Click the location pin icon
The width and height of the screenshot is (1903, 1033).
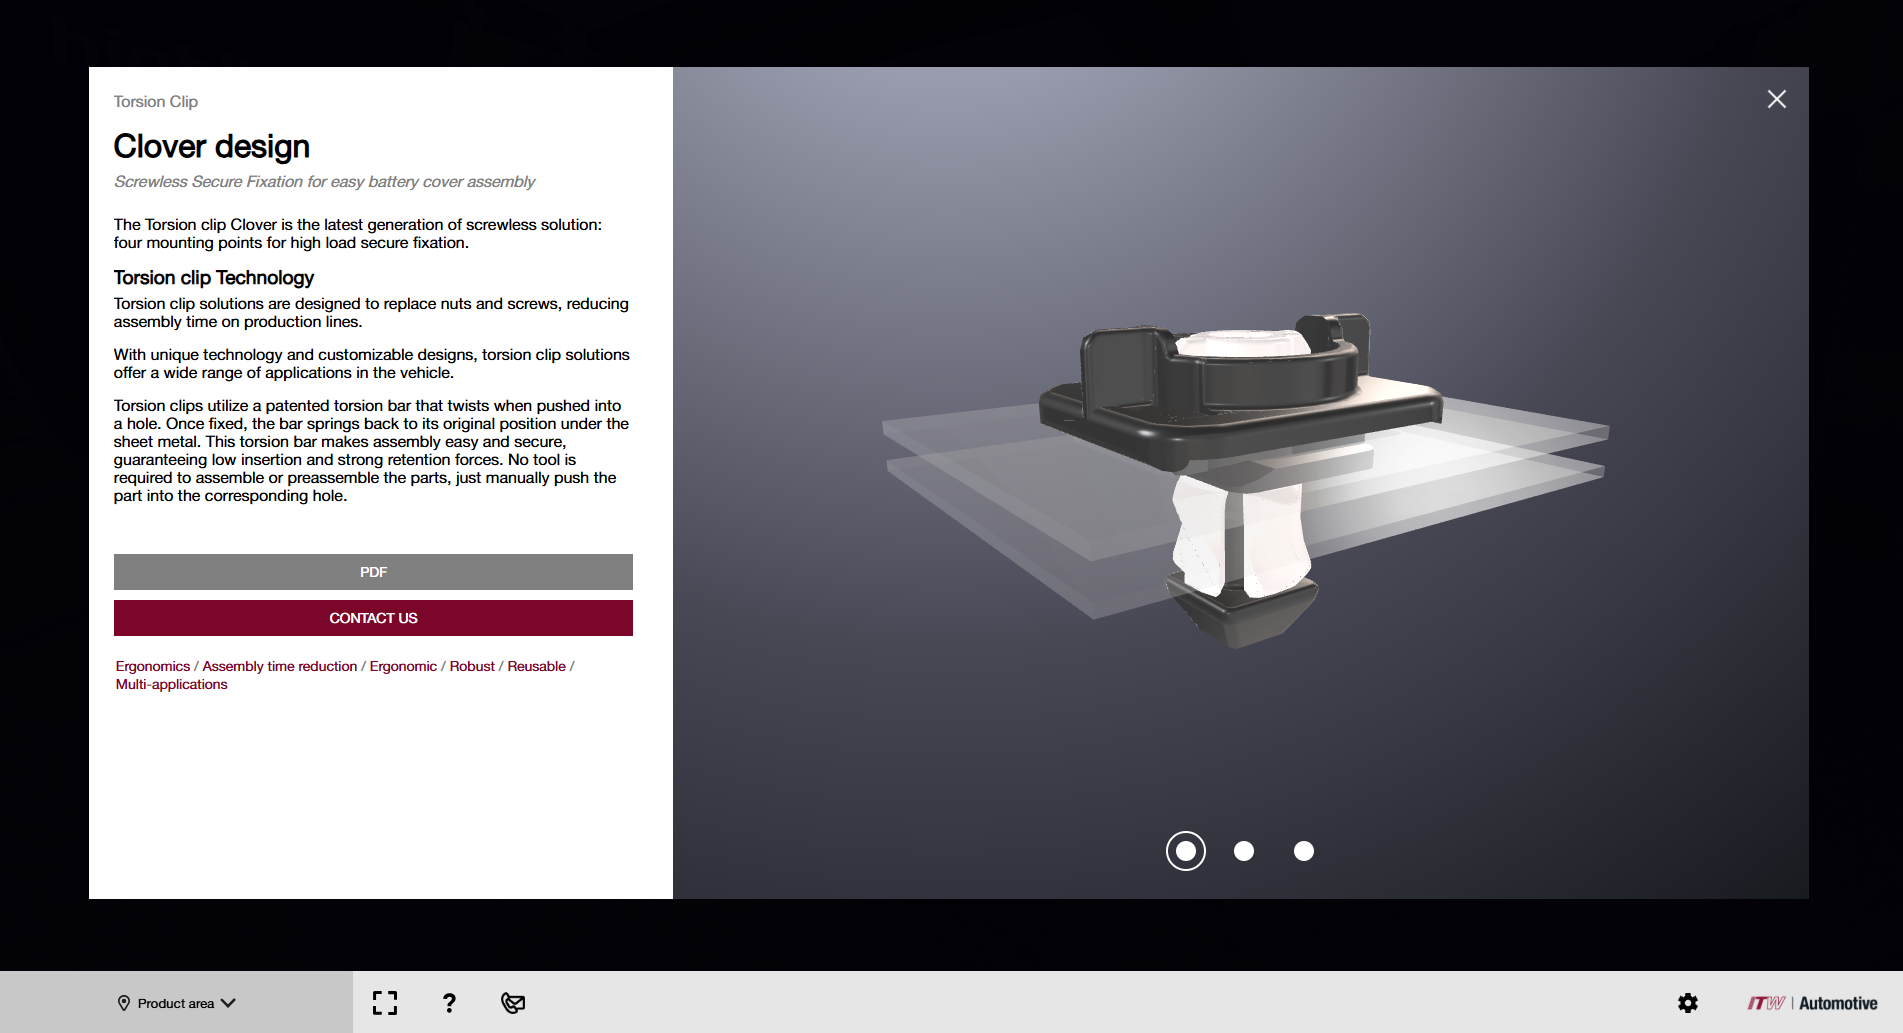click(124, 1003)
